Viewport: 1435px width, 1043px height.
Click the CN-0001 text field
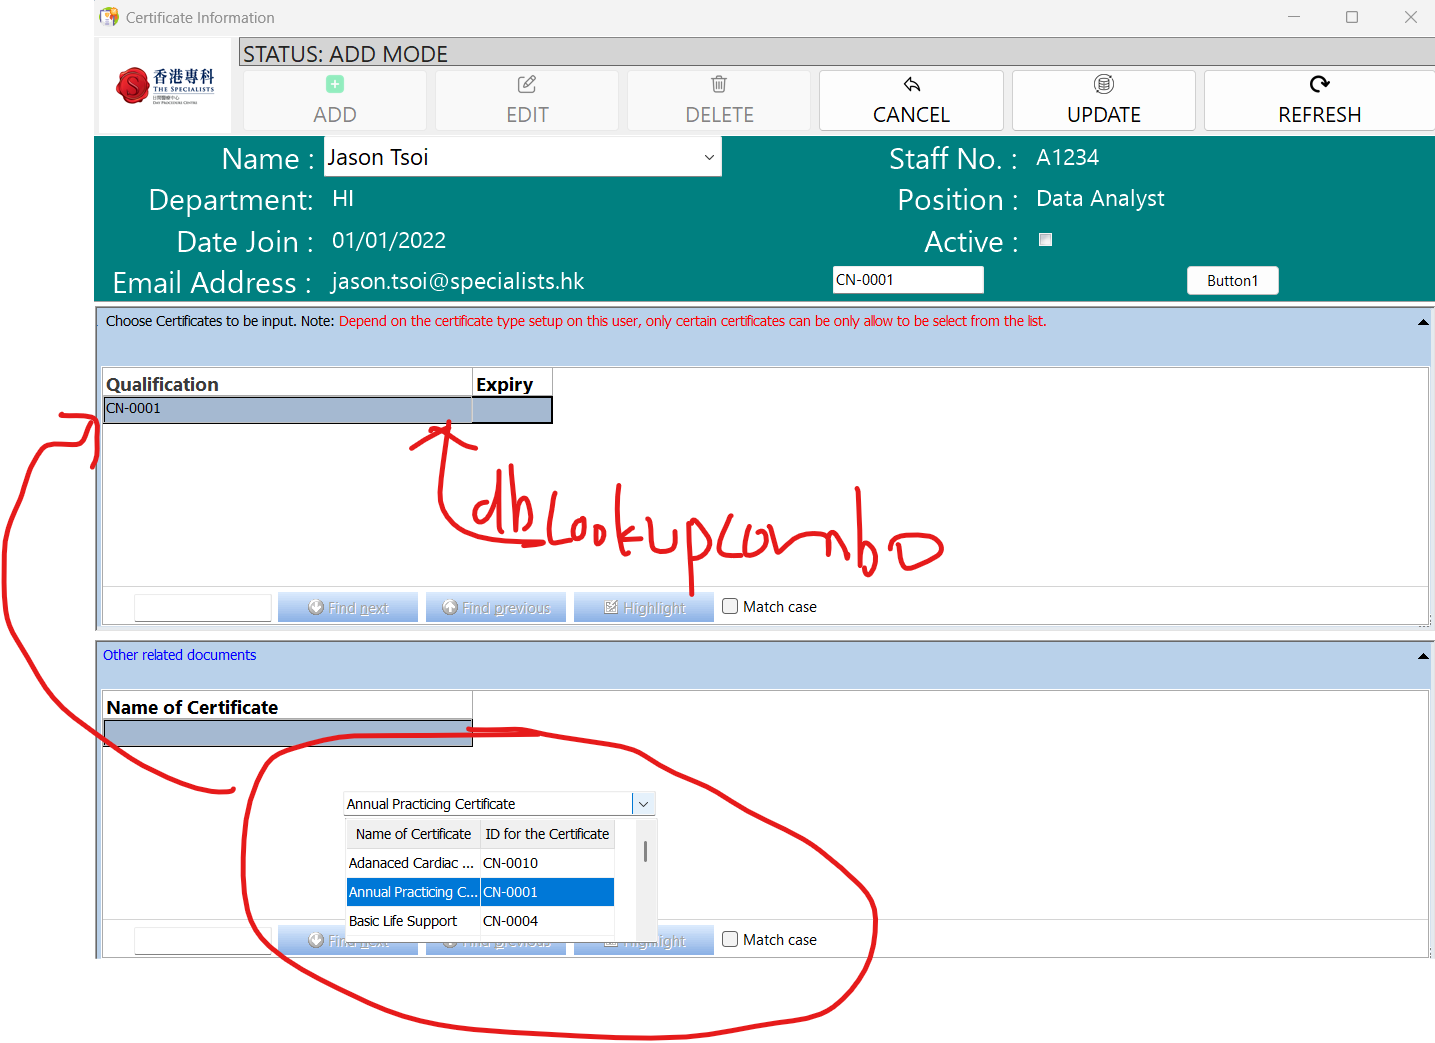coord(907,280)
